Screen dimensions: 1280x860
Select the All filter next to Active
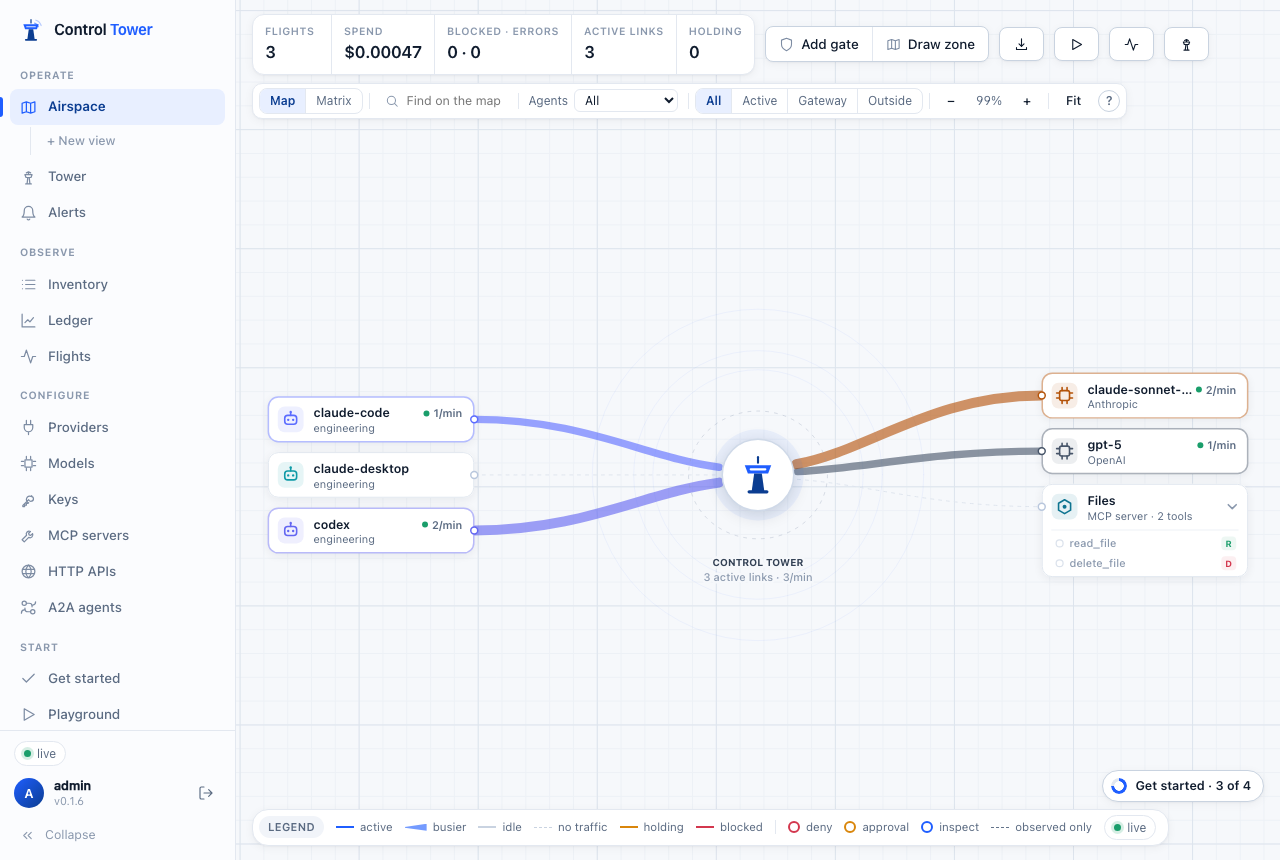(x=714, y=101)
